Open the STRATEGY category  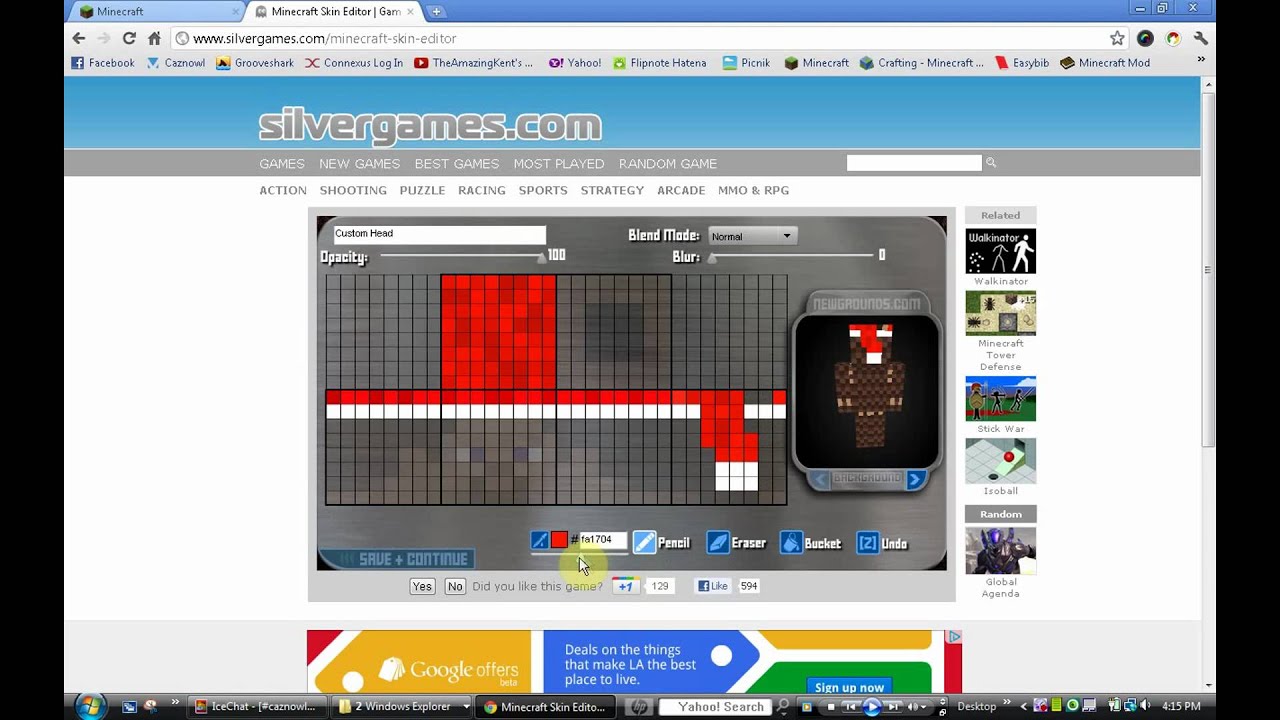[612, 190]
